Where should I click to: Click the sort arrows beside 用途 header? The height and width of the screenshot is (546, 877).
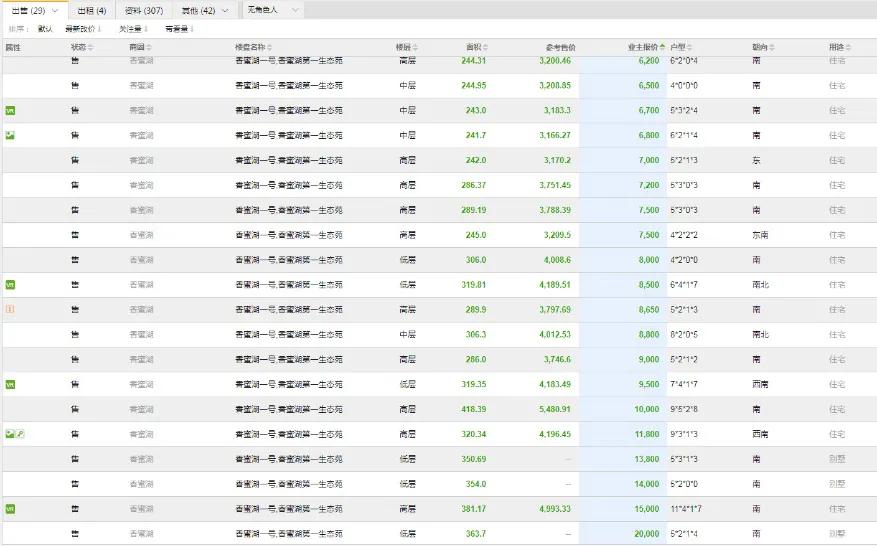pos(848,48)
